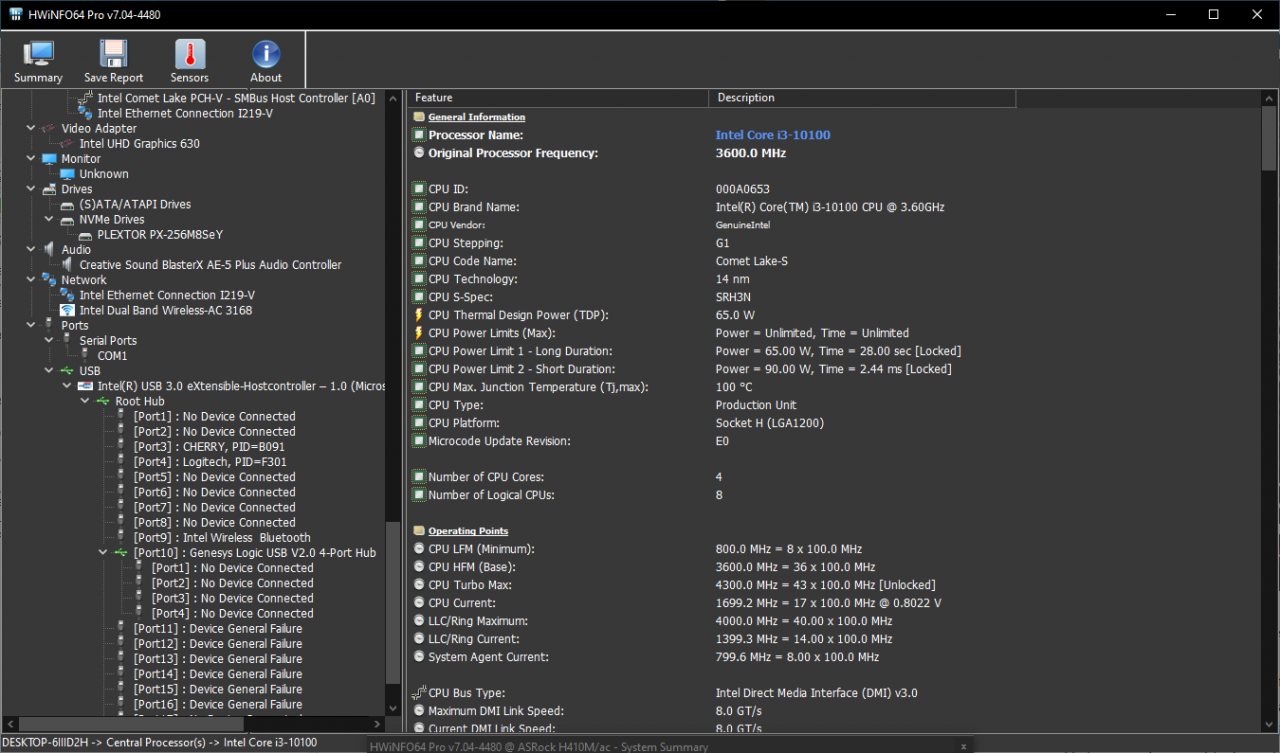Select Port11 Device General Failure
The image size is (1280, 753).
tap(218, 628)
